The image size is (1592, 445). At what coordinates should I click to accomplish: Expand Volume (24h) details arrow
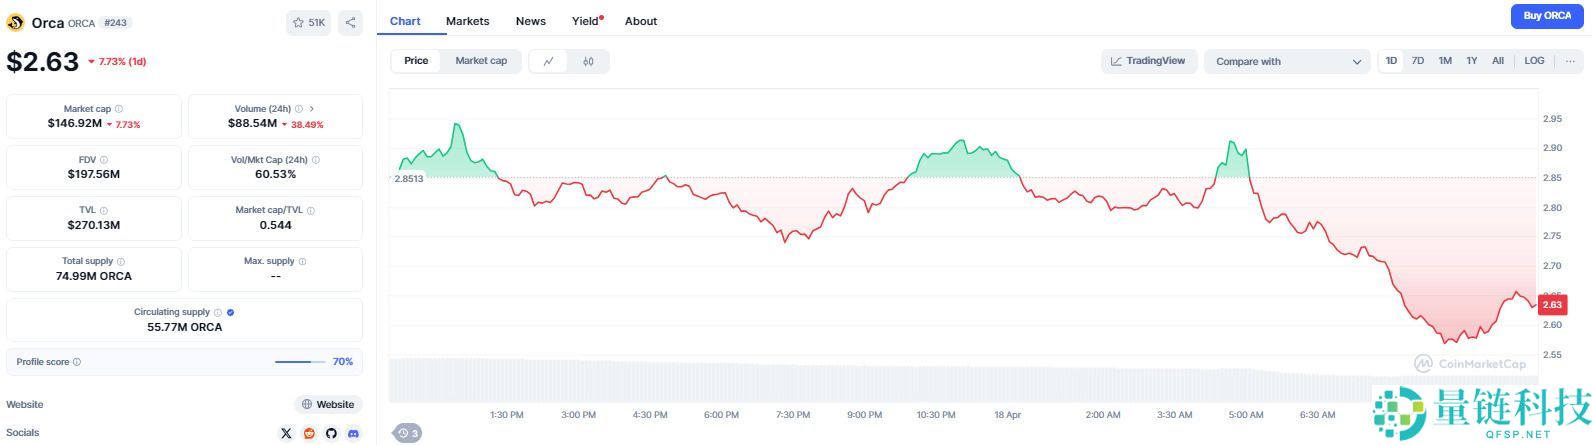[x=312, y=109]
